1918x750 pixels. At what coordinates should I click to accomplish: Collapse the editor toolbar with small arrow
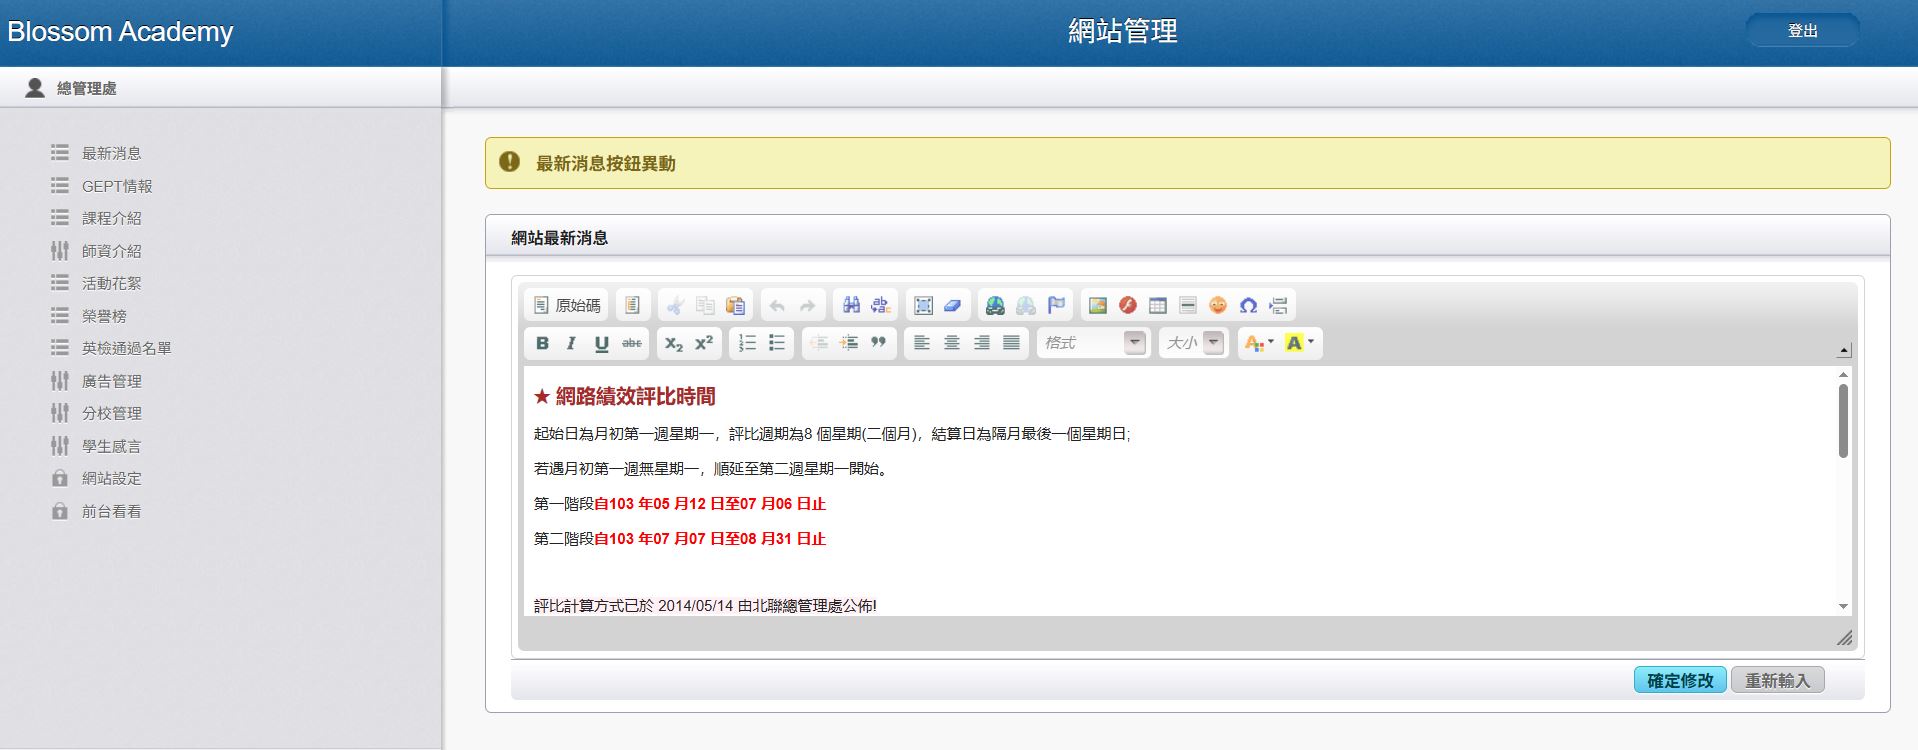pos(1844,350)
